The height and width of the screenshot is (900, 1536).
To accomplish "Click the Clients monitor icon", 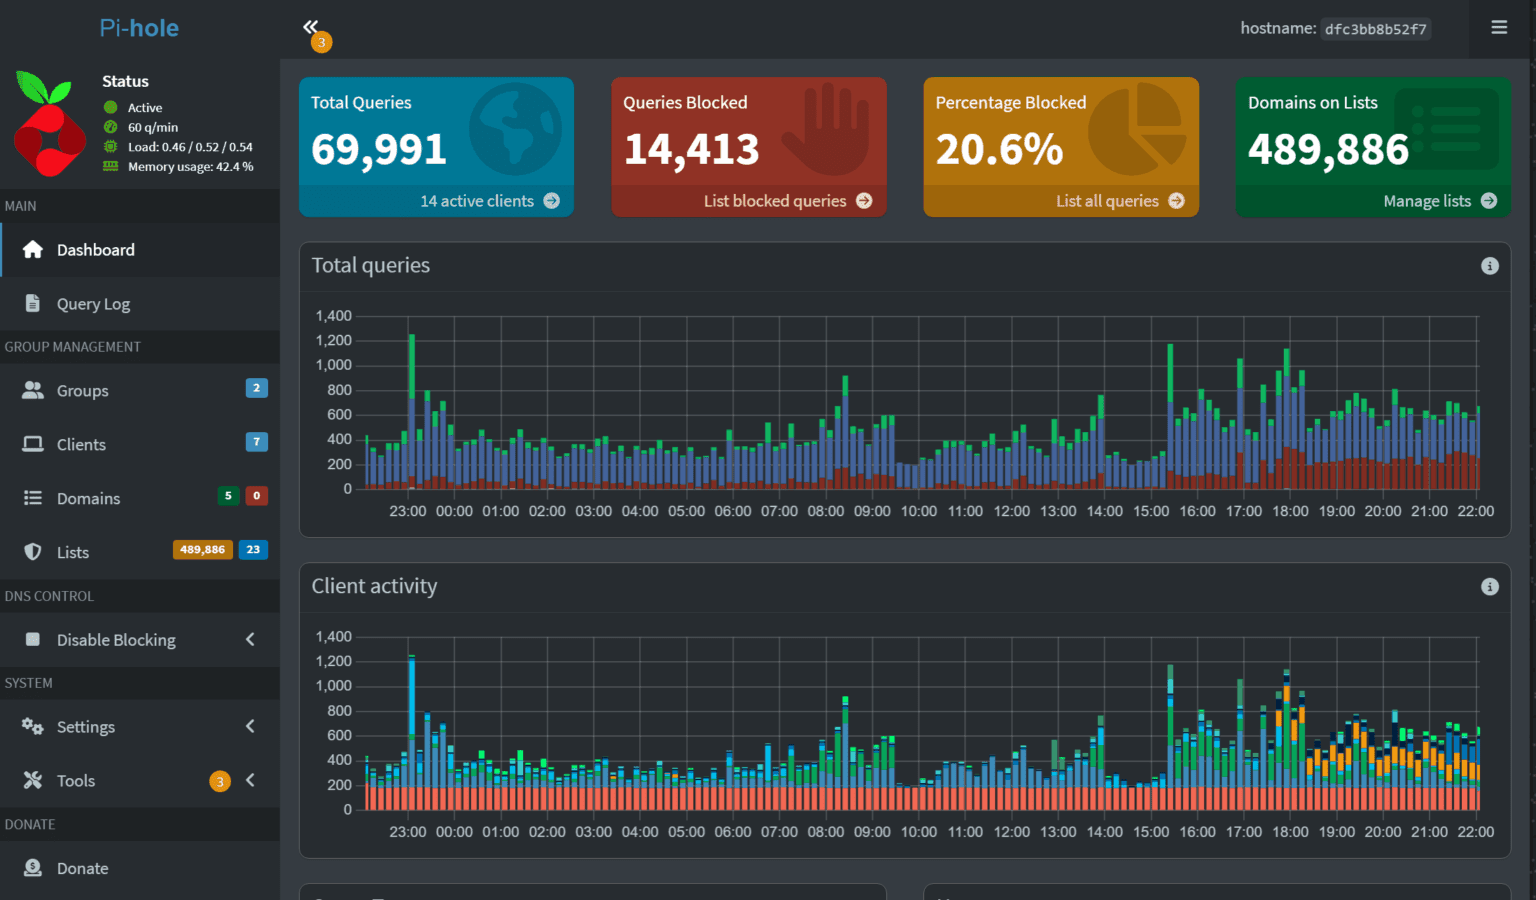I will [x=33, y=444].
